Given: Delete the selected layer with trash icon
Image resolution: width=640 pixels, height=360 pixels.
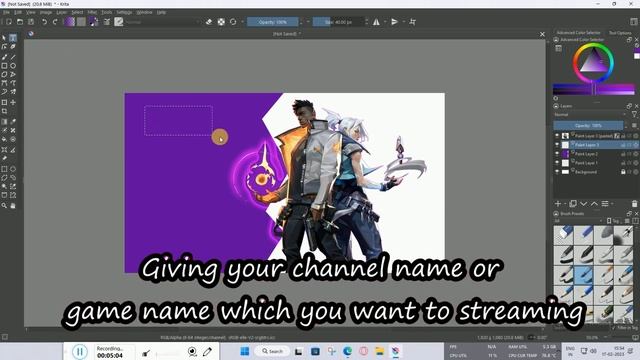Looking at the screenshot, I should 634,204.
